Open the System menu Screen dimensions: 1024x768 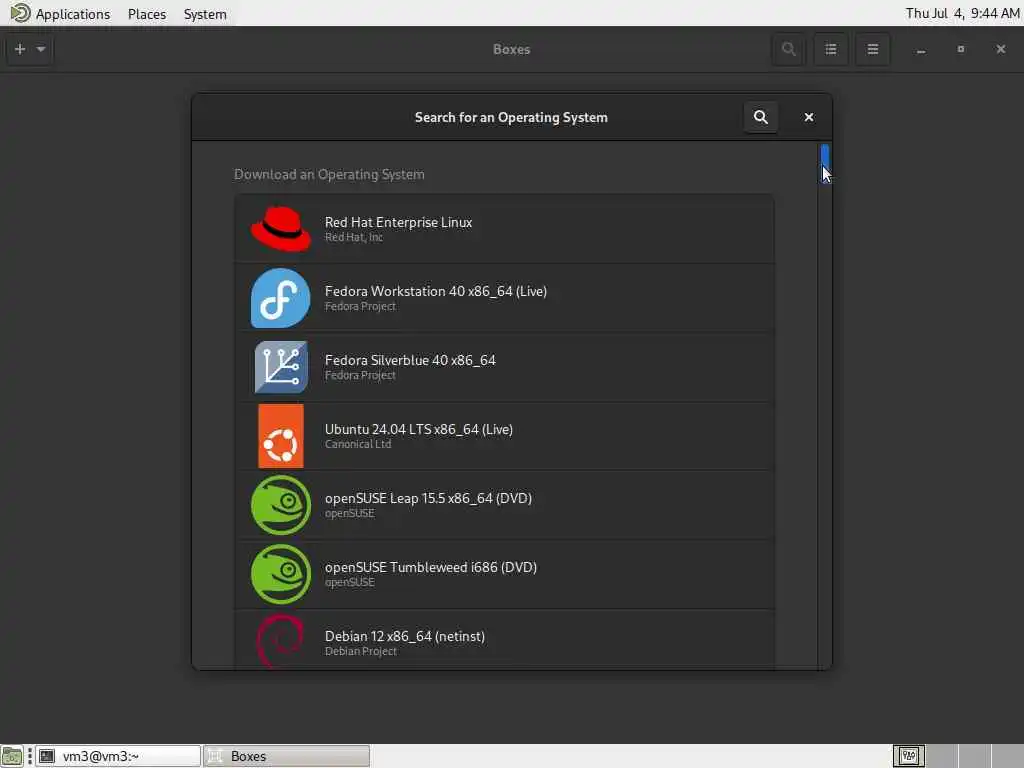click(205, 14)
